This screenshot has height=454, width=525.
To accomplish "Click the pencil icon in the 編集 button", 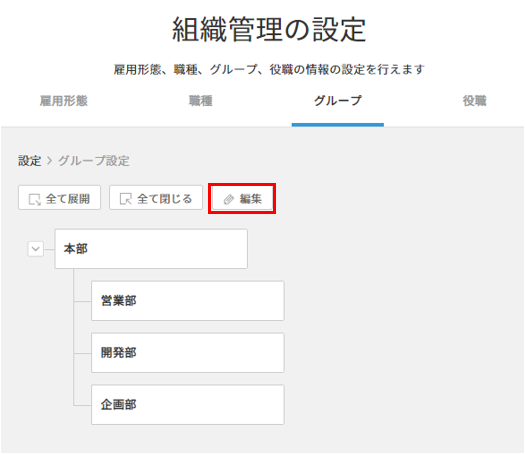I will point(229,200).
